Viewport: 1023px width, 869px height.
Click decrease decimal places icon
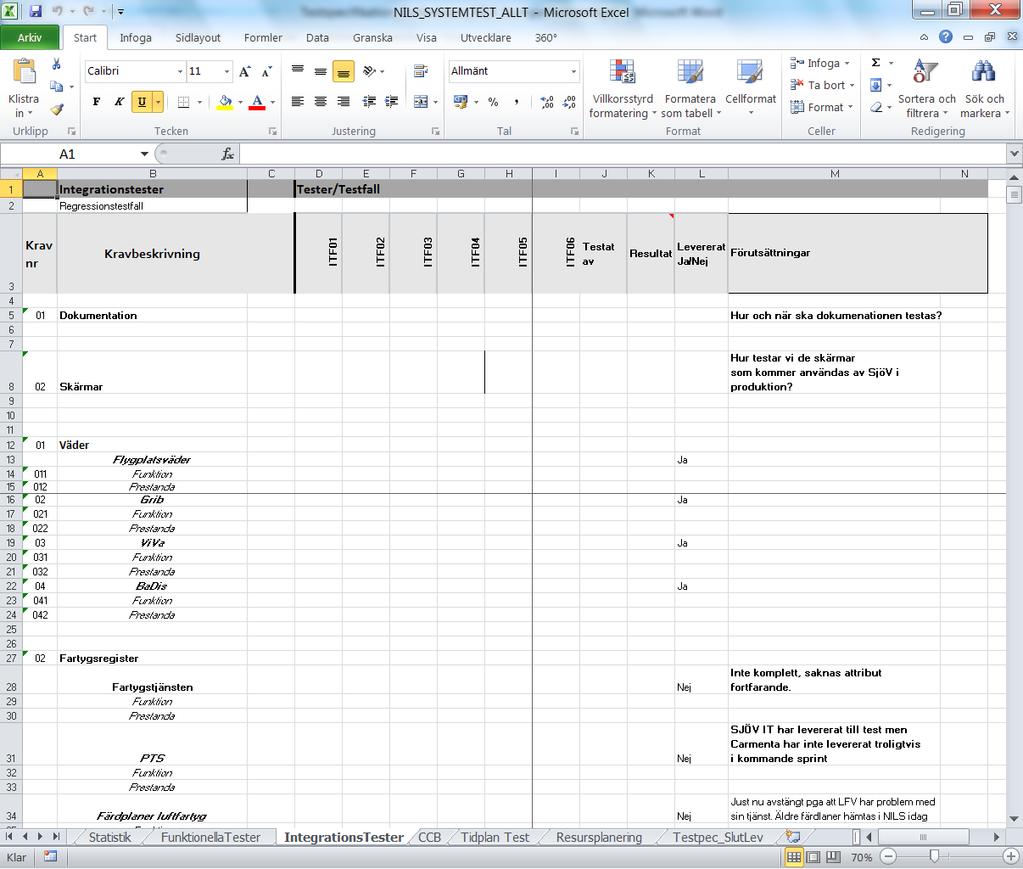(570, 102)
